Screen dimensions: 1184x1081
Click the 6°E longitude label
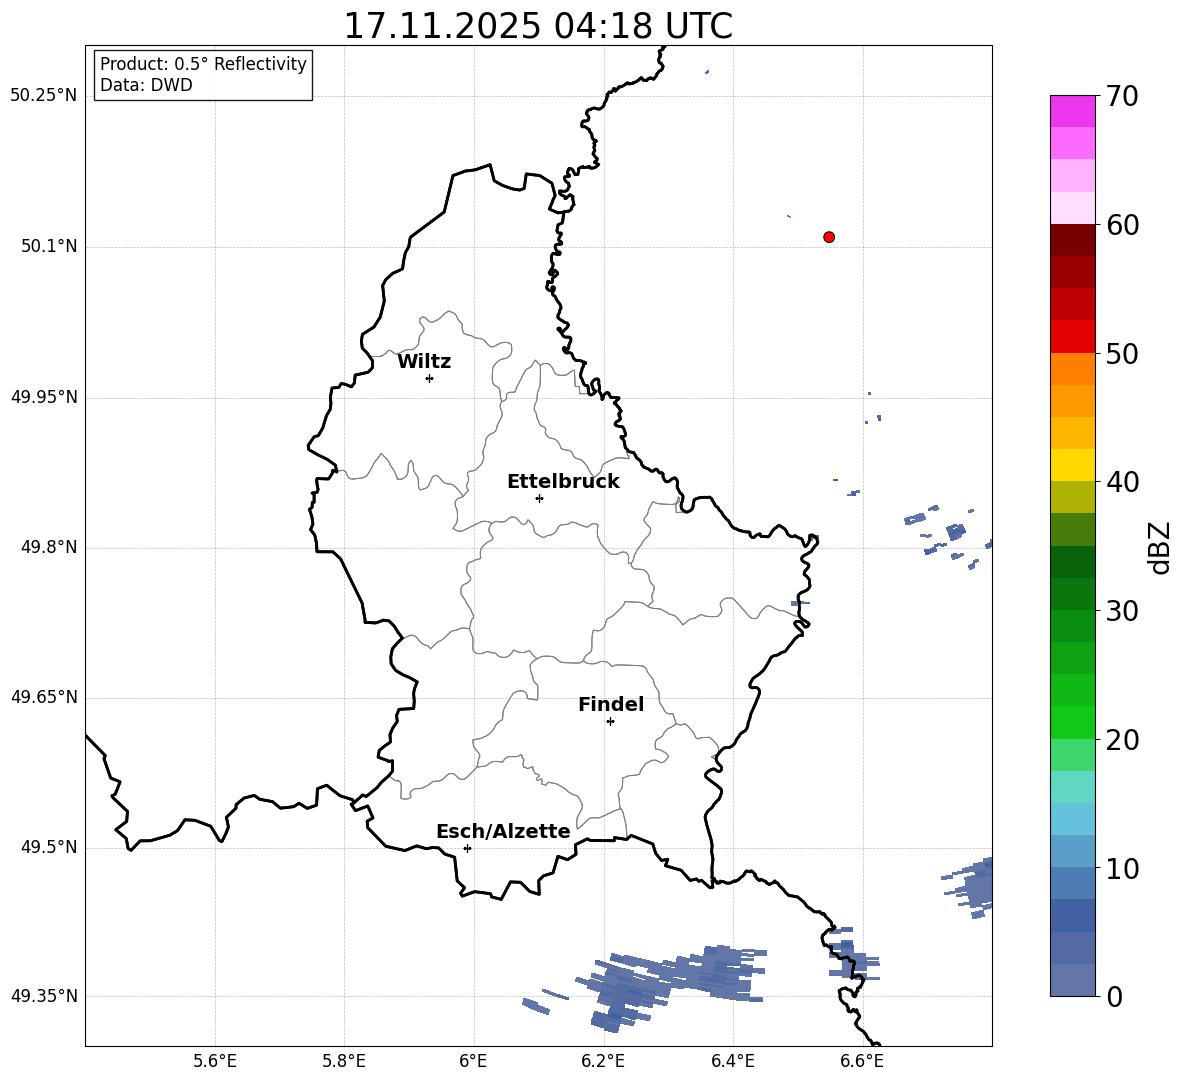coord(473,1061)
